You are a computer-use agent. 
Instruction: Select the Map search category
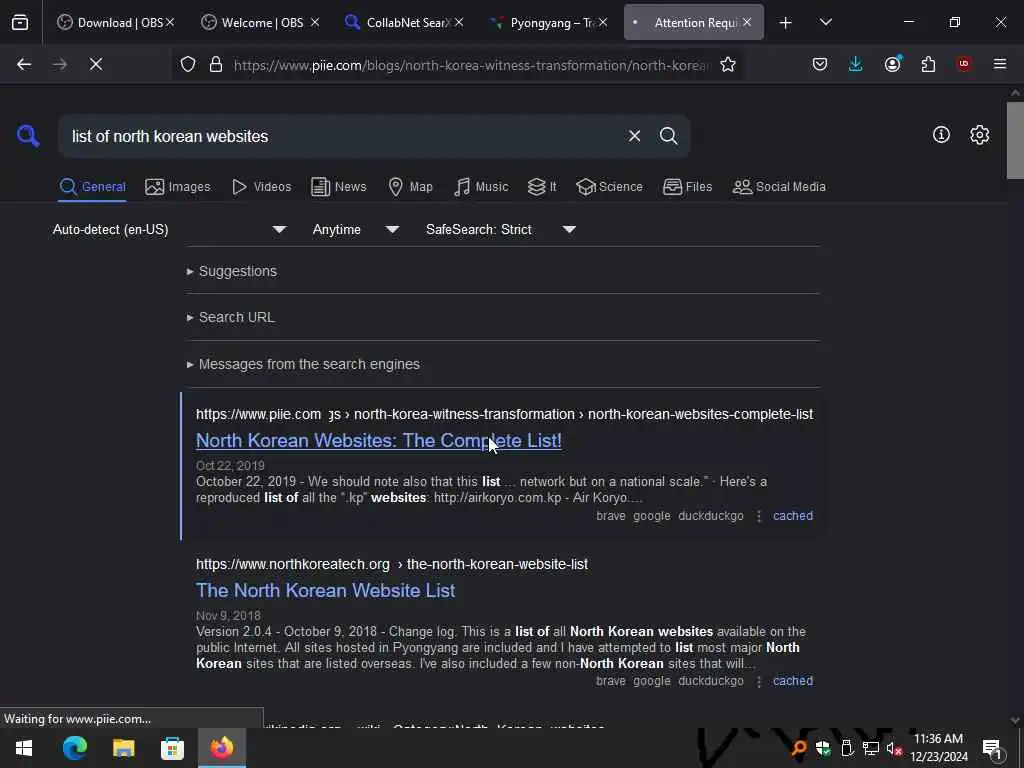pyautogui.click(x=410, y=187)
